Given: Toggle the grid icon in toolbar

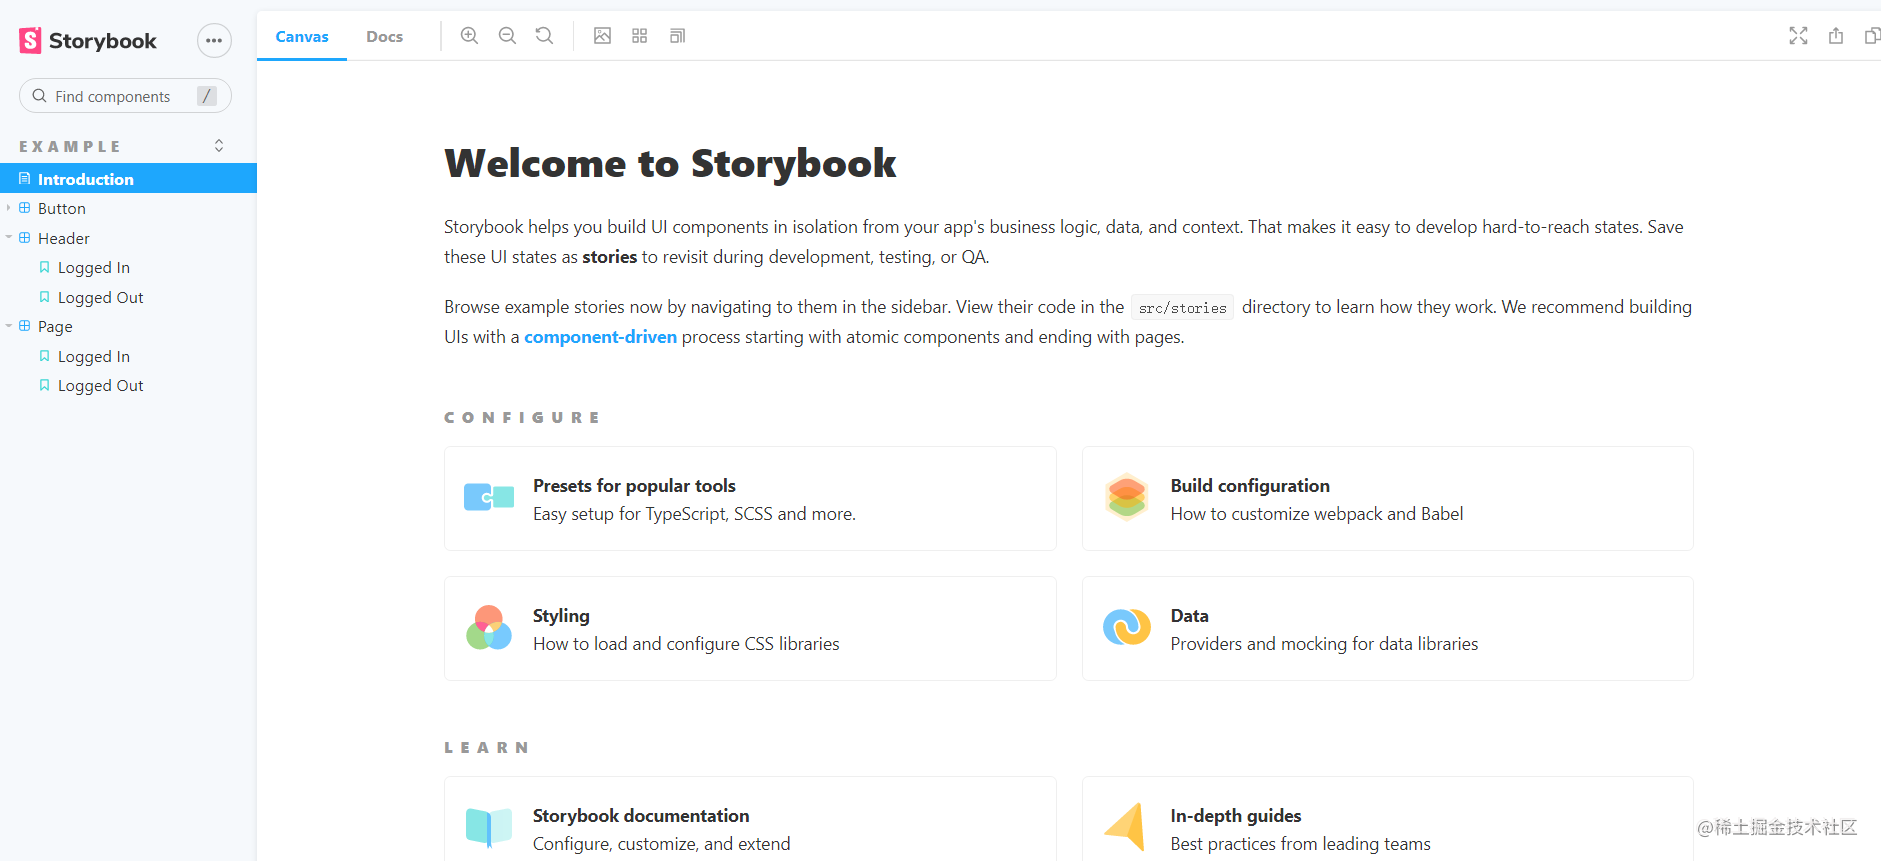Looking at the screenshot, I should (640, 36).
